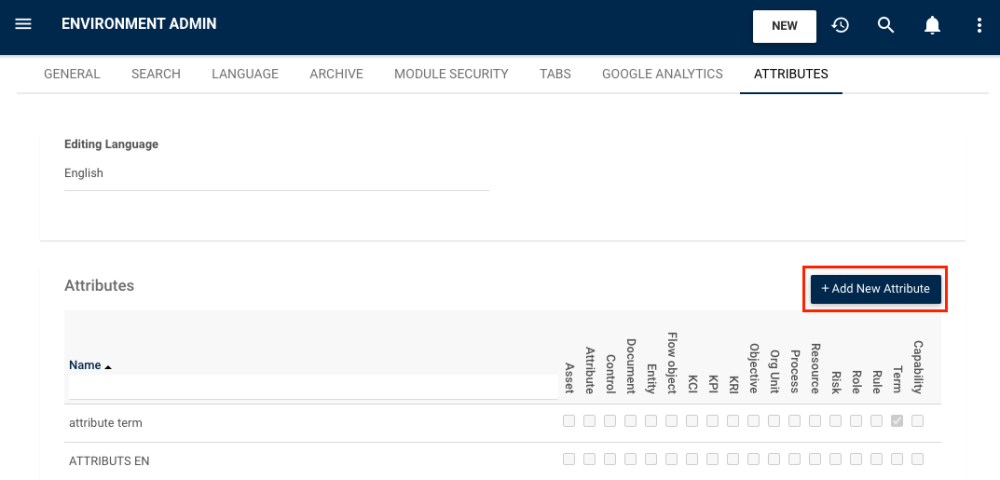This screenshot has height=480, width=1000.
Task: Check Risk box for attribute term row
Action: point(835,421)
